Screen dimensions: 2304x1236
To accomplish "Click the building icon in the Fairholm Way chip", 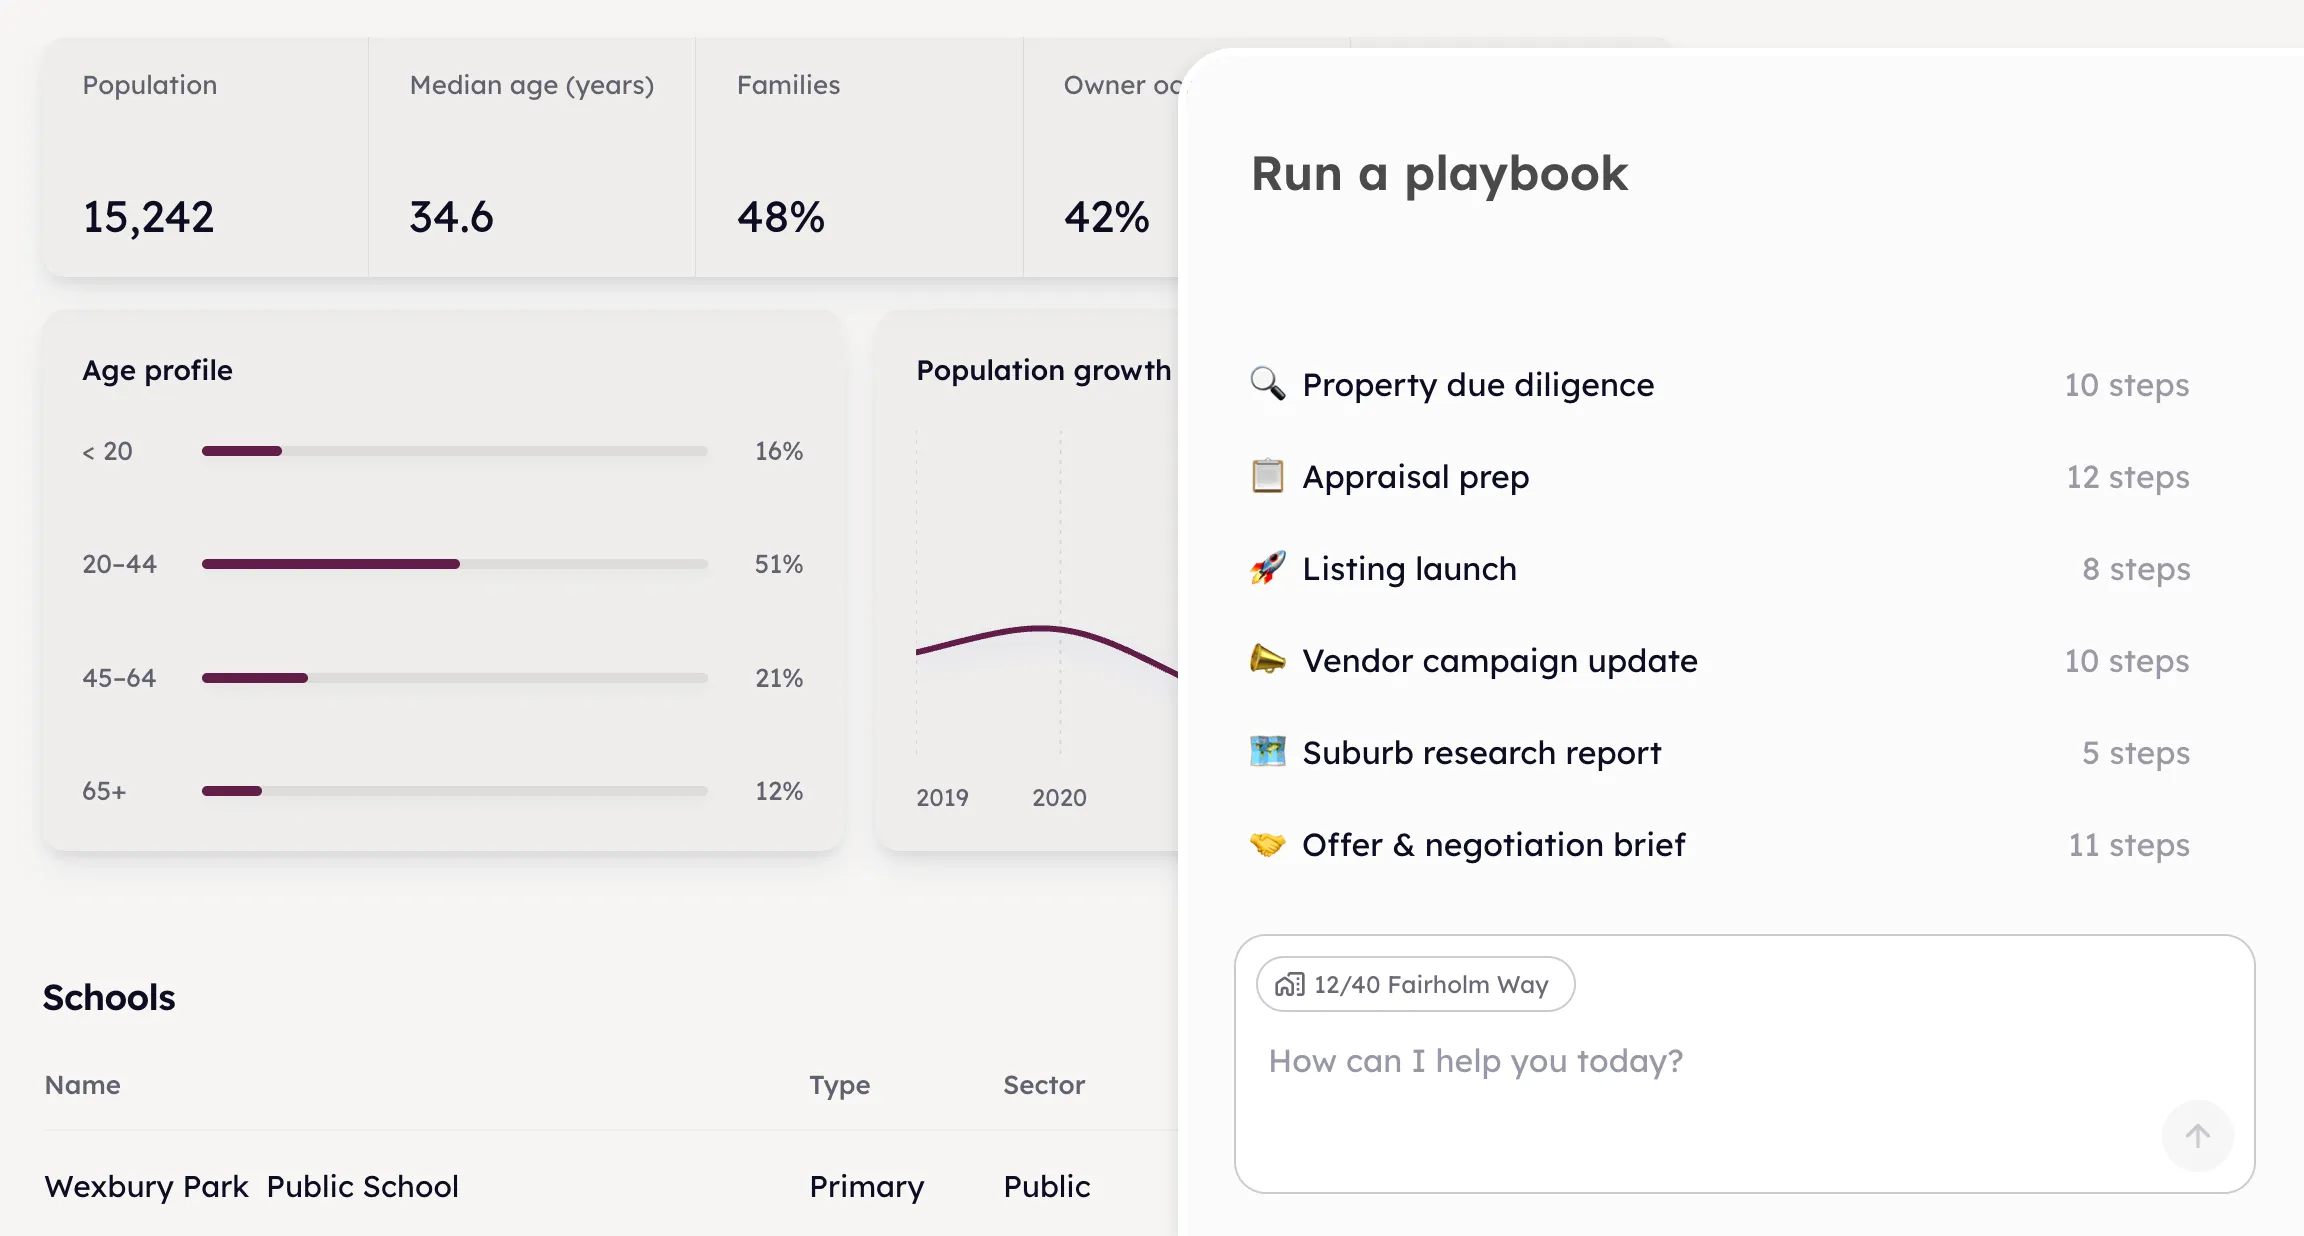I will click(1290, 985).
